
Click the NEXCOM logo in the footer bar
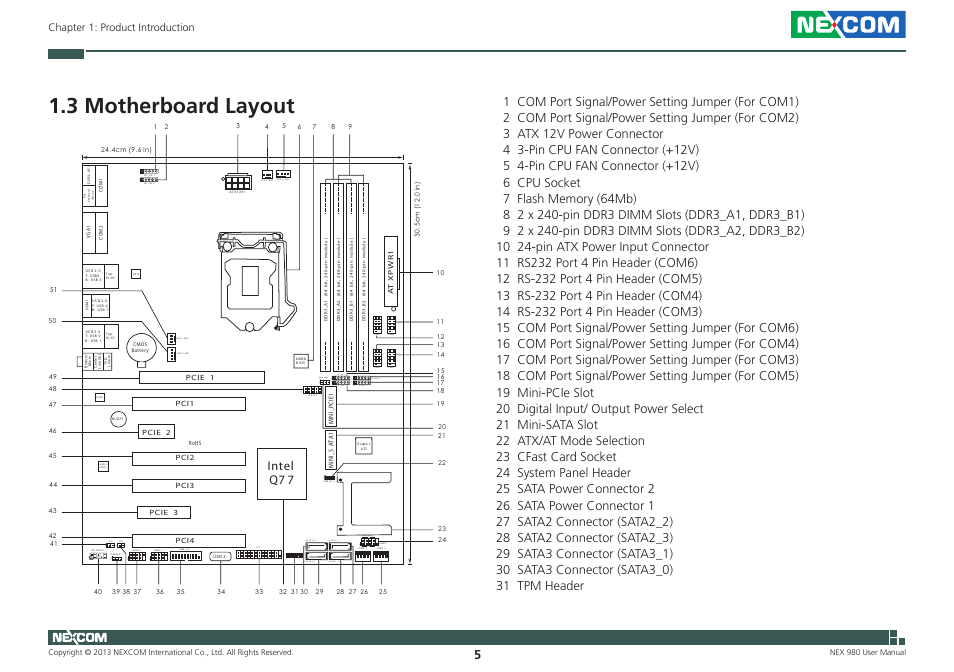79,637
